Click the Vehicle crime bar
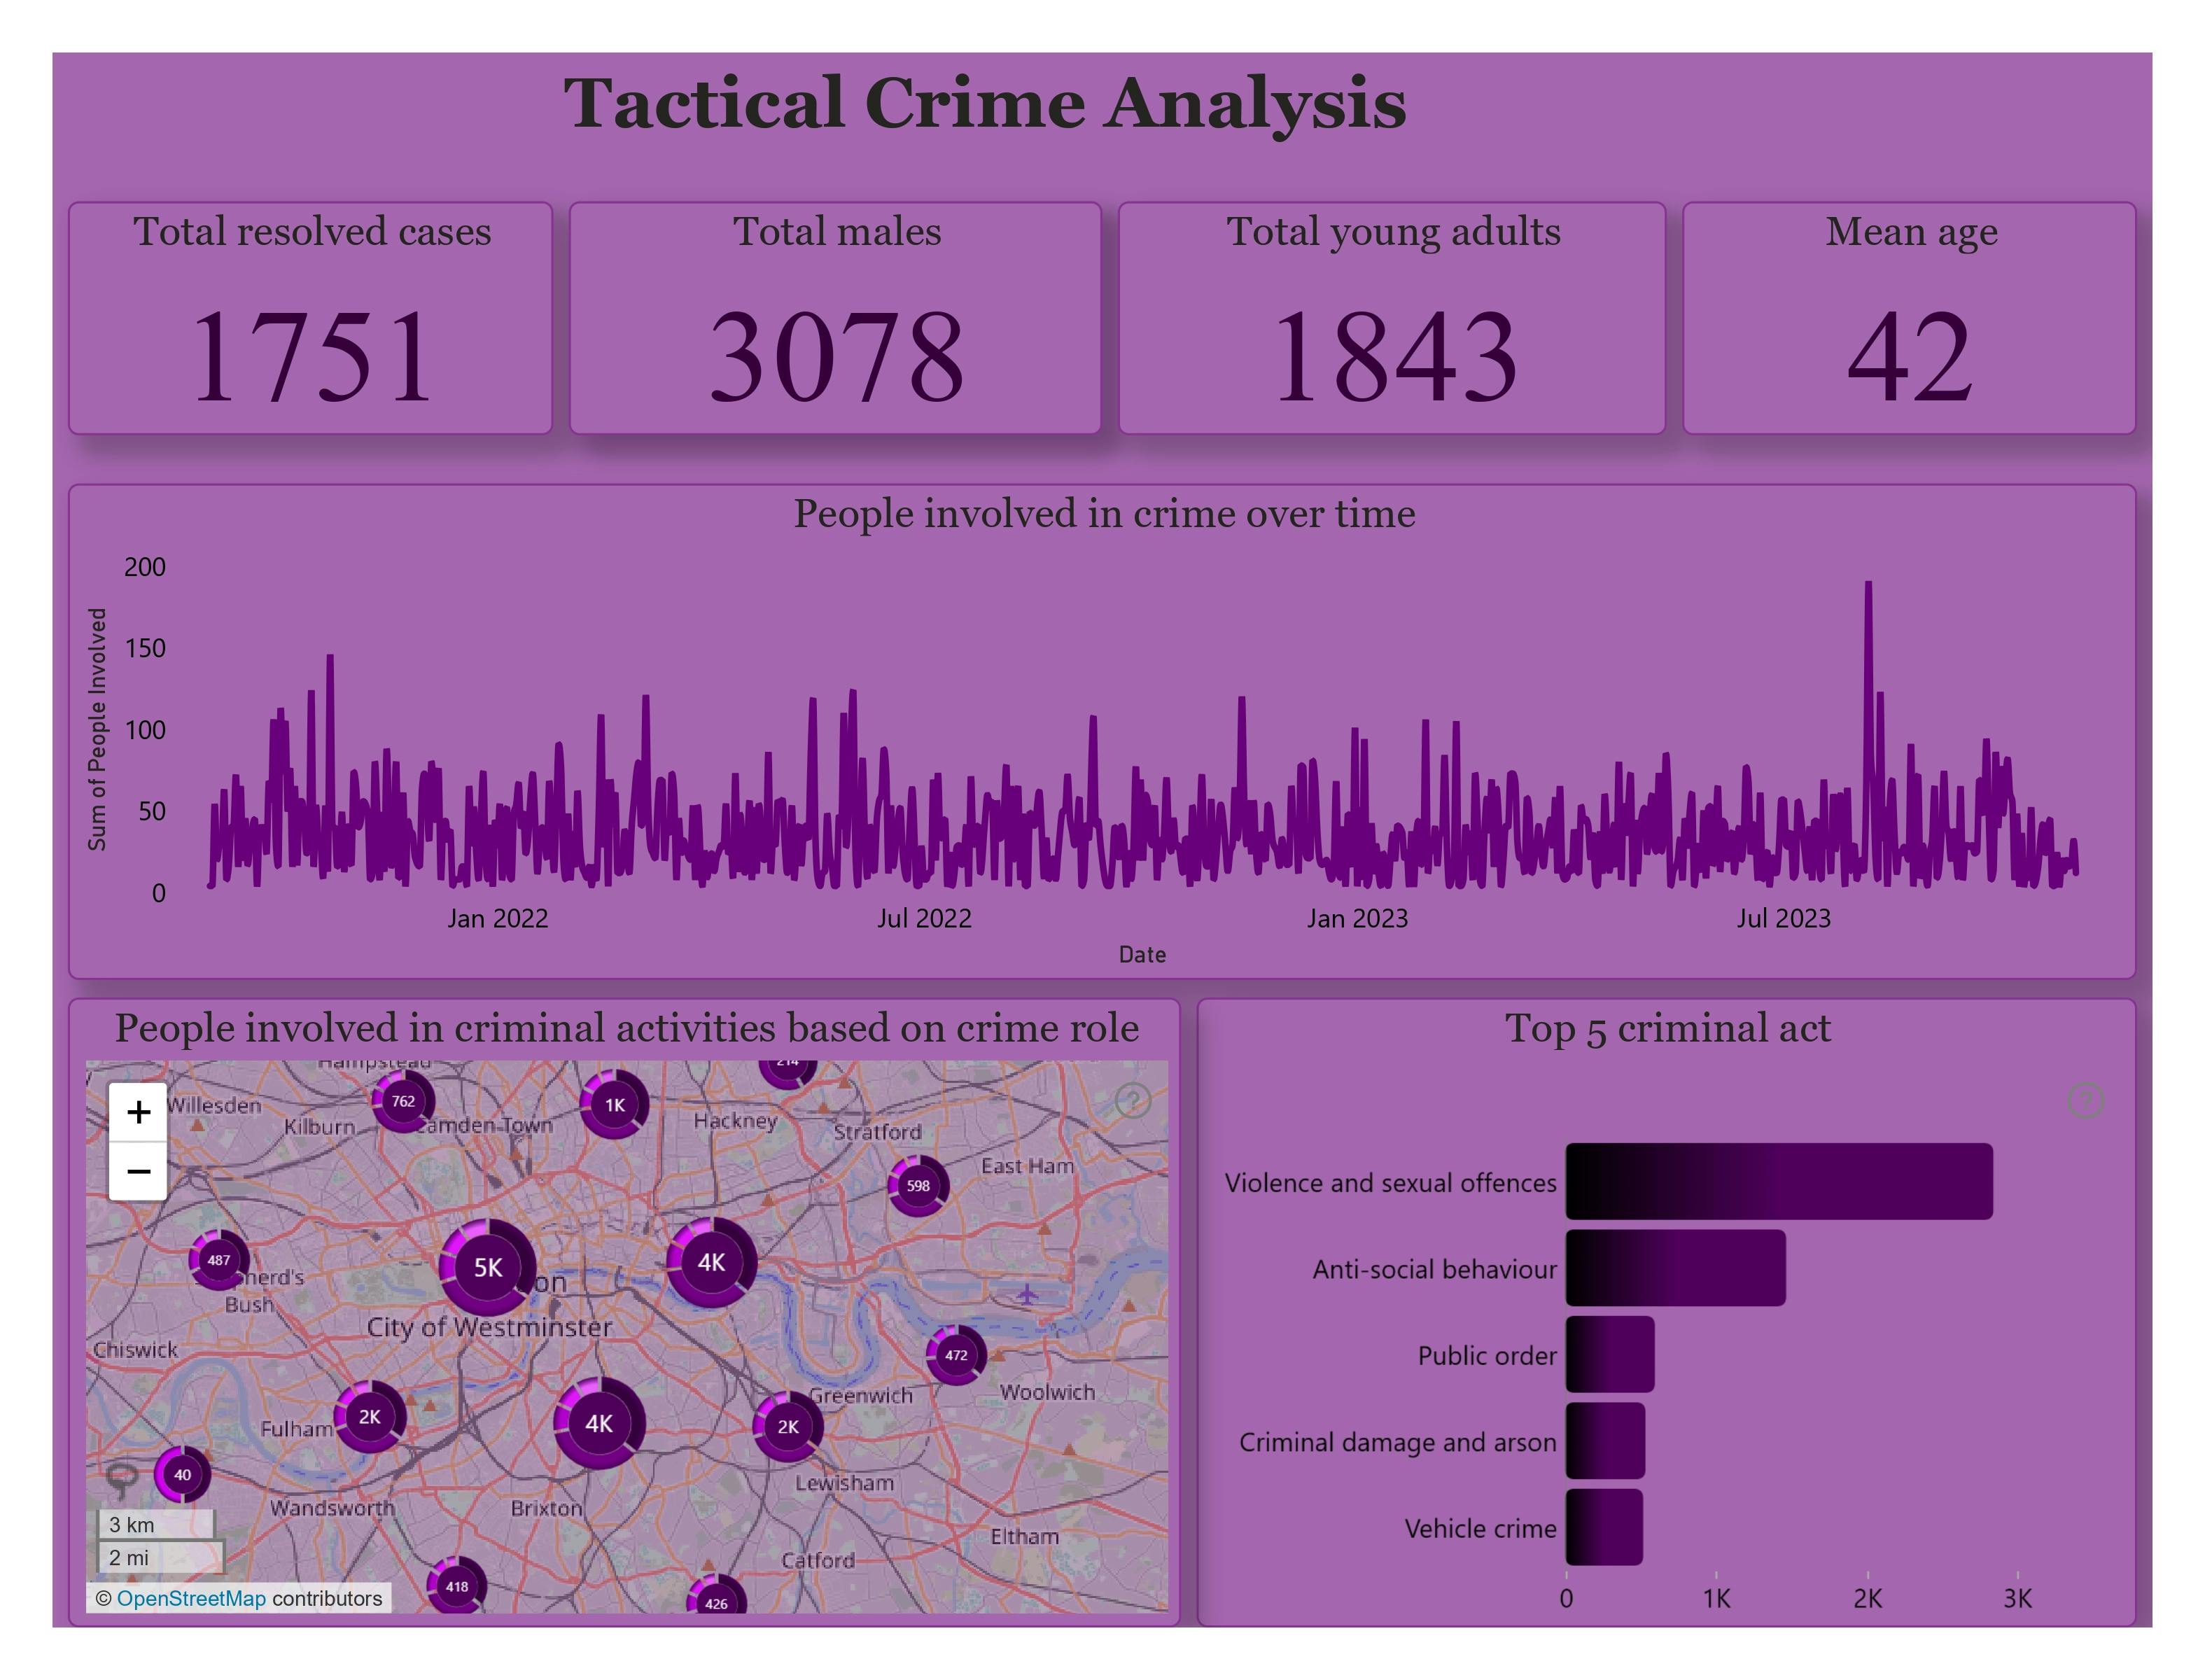This screenshot has width=2205, height=1680. 1604,1528
